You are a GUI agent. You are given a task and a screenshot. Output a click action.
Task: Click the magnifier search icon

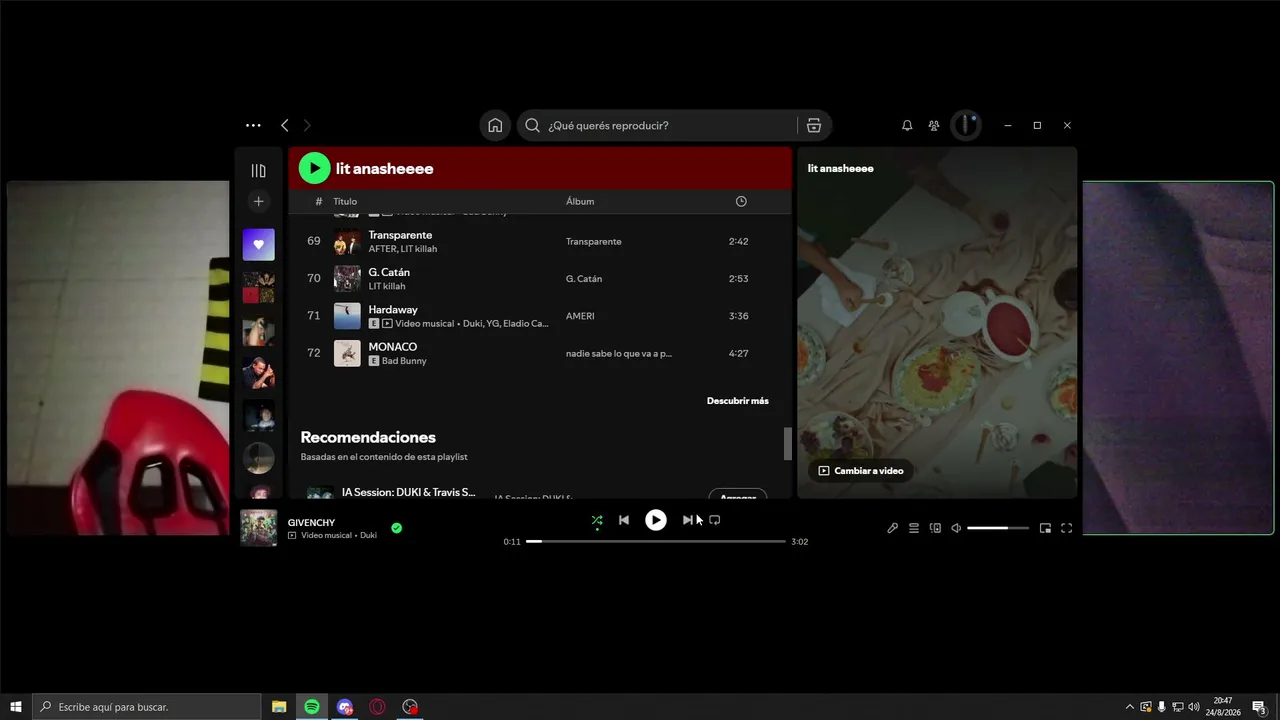pos(532,125)
